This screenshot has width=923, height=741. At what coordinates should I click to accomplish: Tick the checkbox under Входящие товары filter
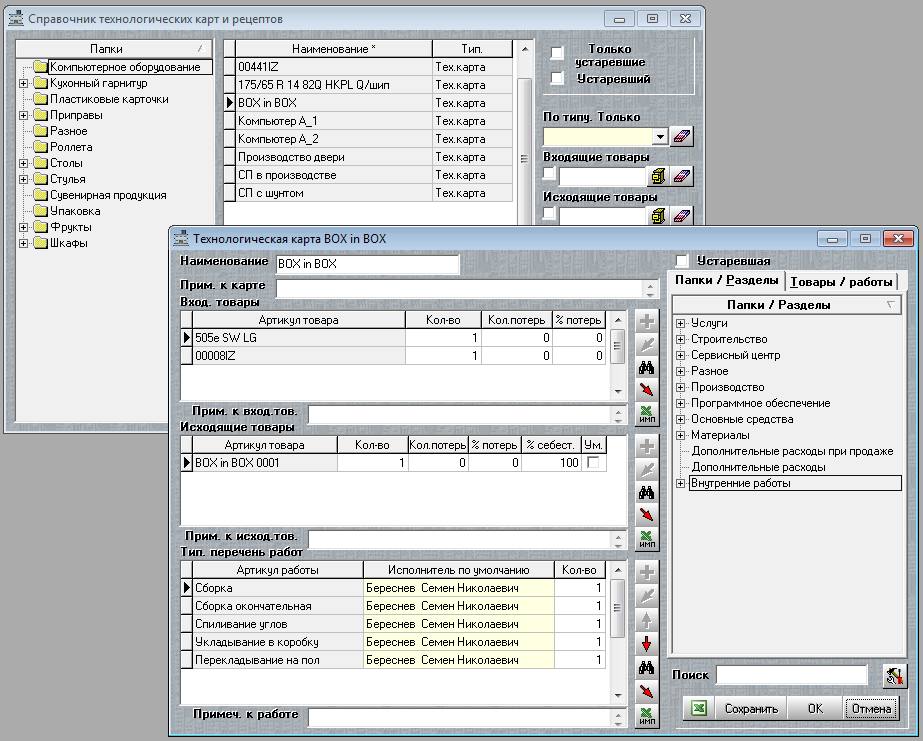549,174
